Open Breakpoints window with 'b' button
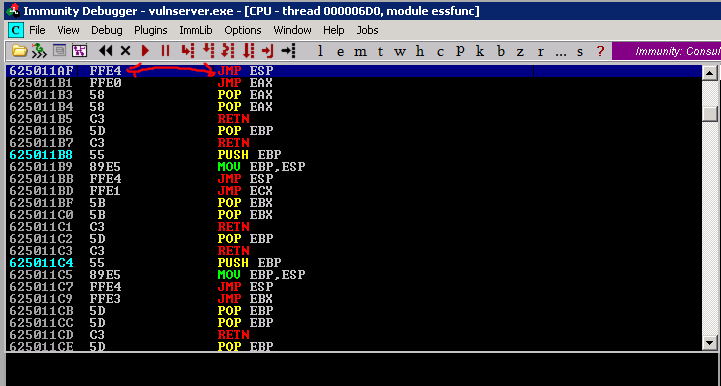Viewport: 721px width, 386px height. click(x=501, y=51)
